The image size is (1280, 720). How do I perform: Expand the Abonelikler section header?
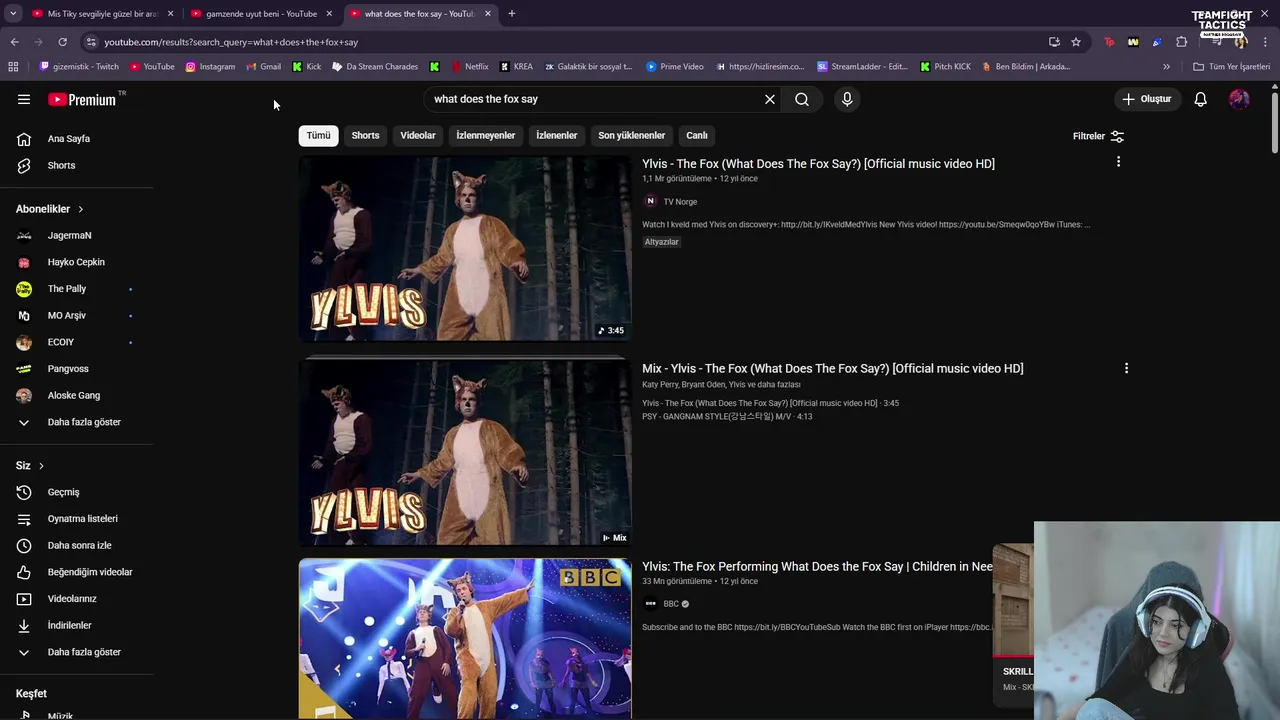click(x=50, y=209)
